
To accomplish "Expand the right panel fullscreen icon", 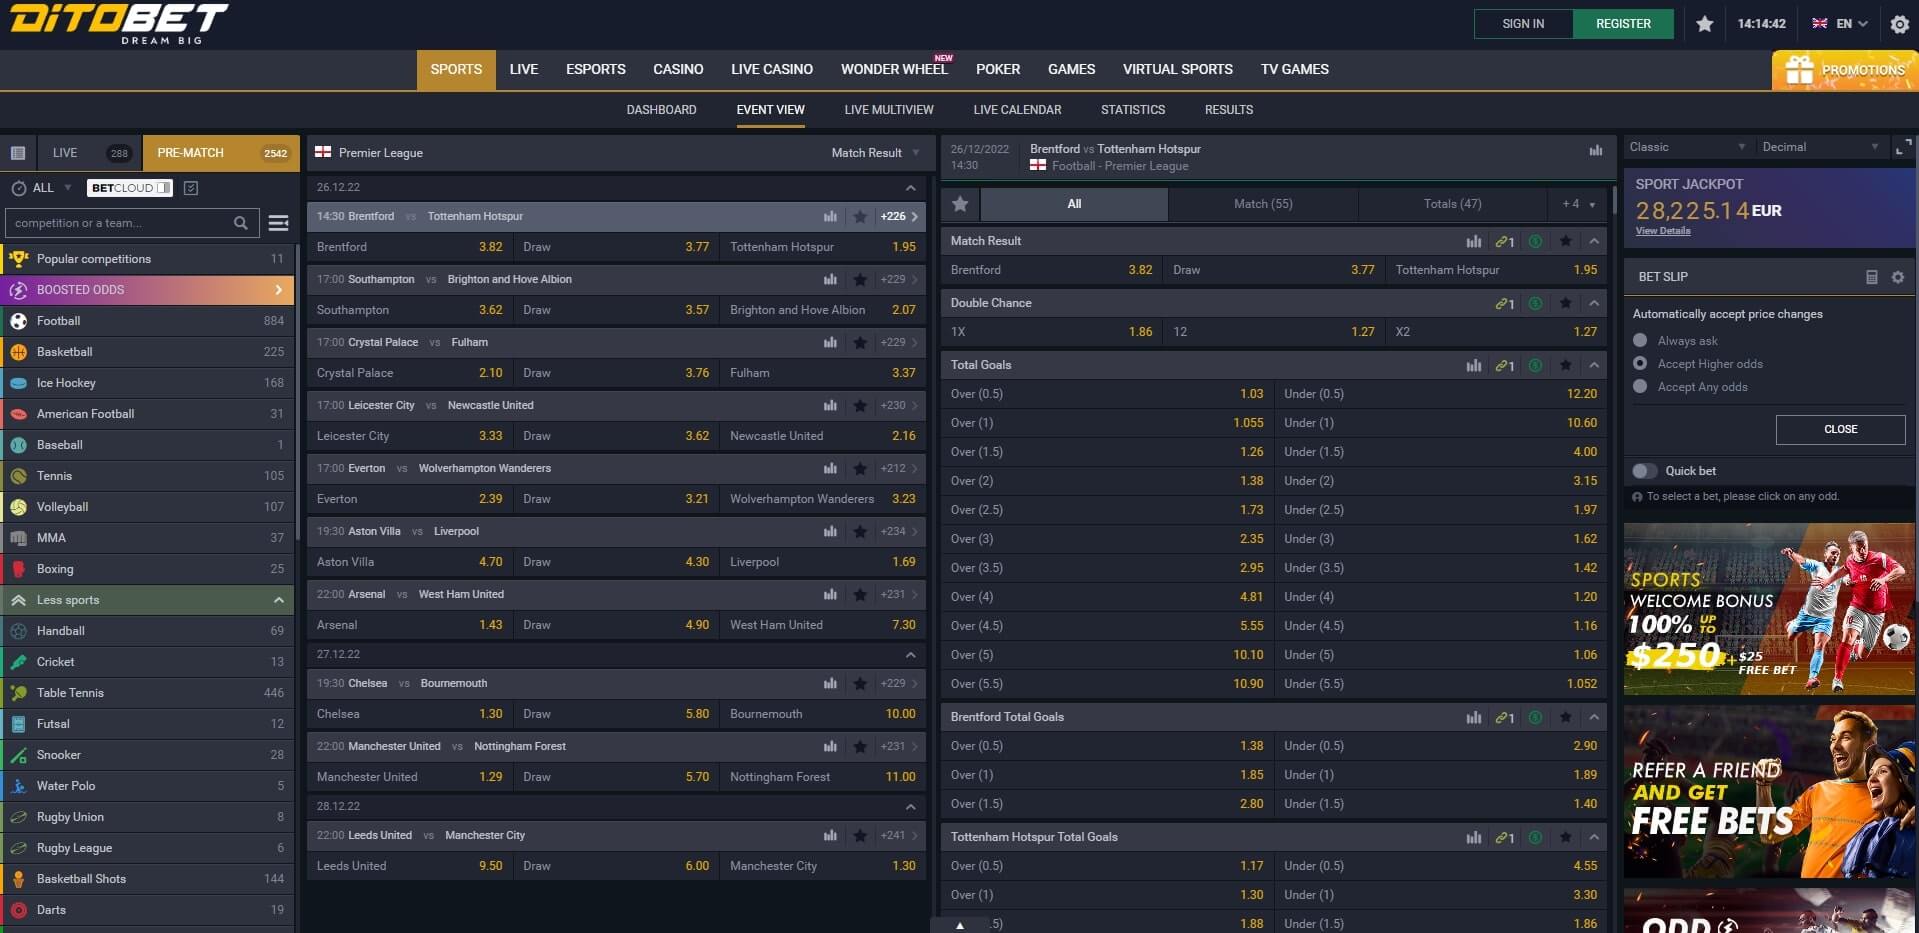I will pyautogui.click(x=1904, y=147).
